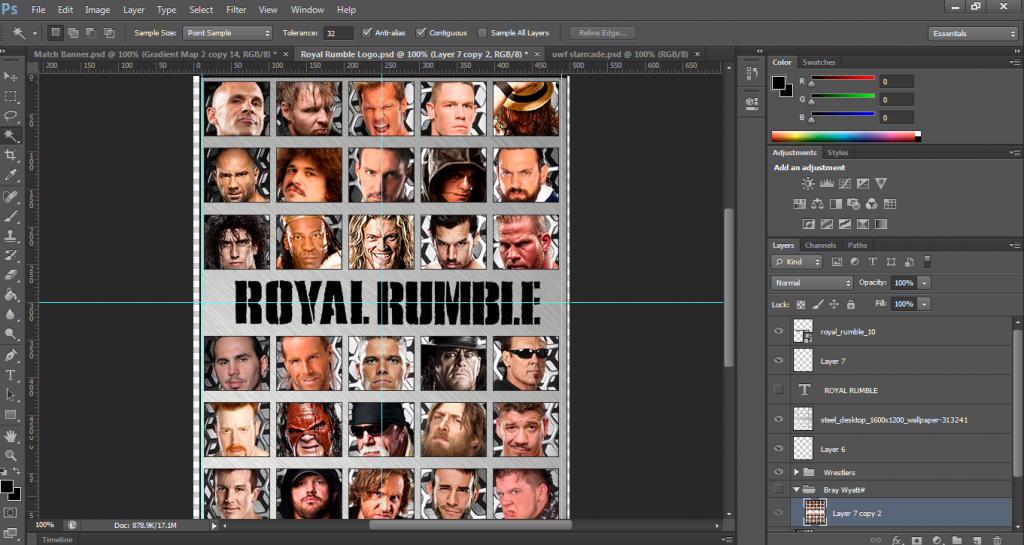Select the Horizontal Type tool
1024x545 pixels.
[10, 375]
